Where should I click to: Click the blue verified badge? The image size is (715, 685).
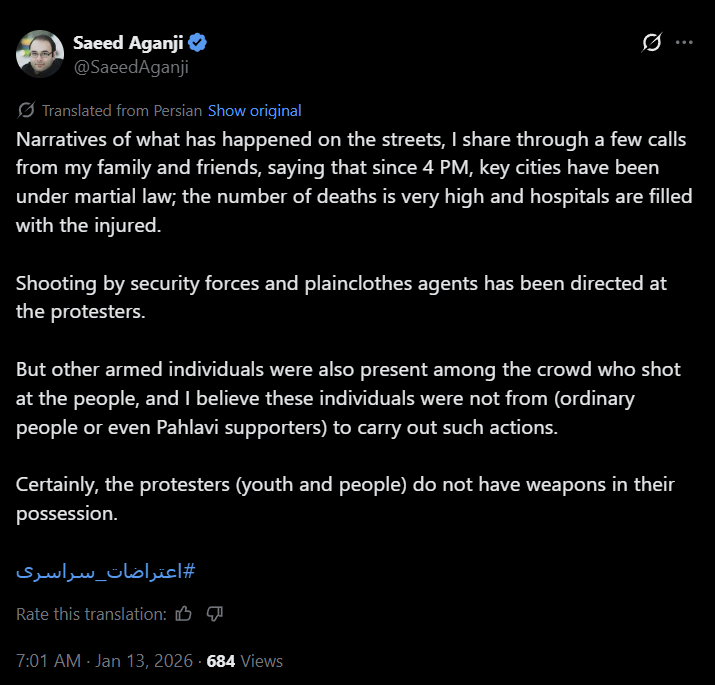[199, 43]
